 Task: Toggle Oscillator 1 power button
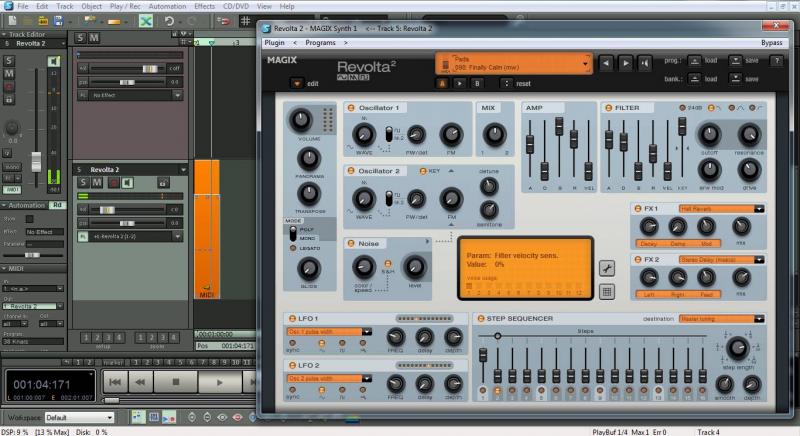point(351,108)
